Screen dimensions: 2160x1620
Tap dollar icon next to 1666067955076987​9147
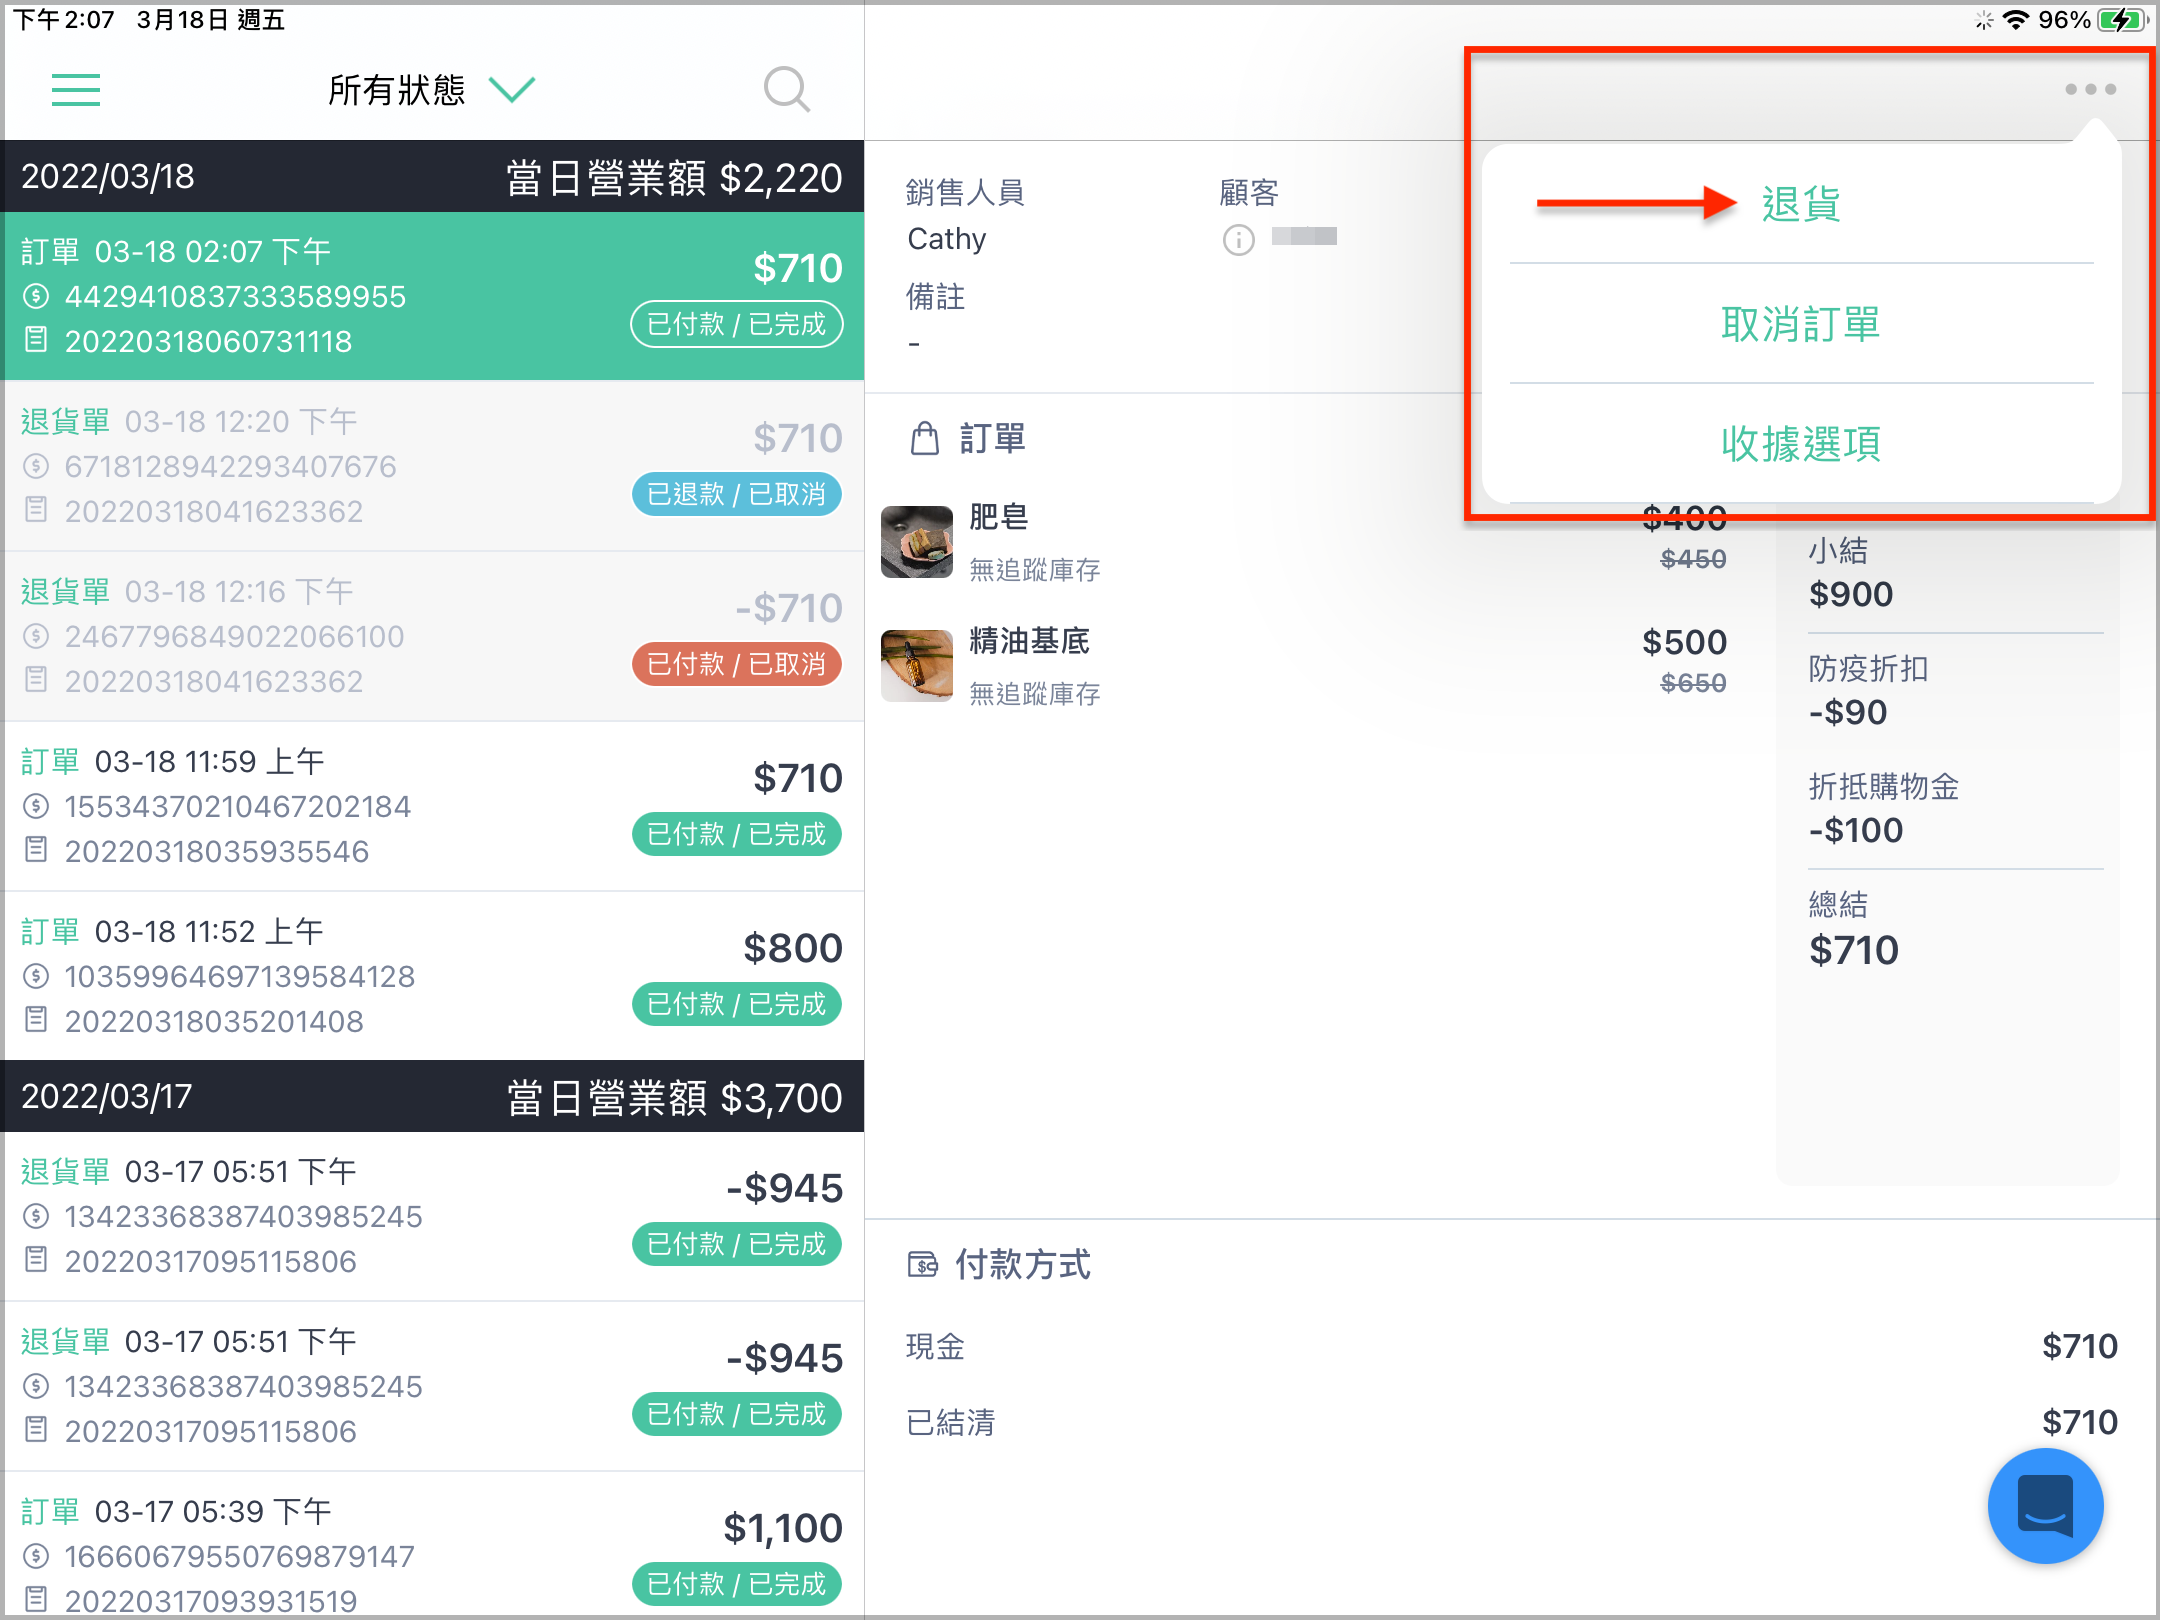[36, 1556]
